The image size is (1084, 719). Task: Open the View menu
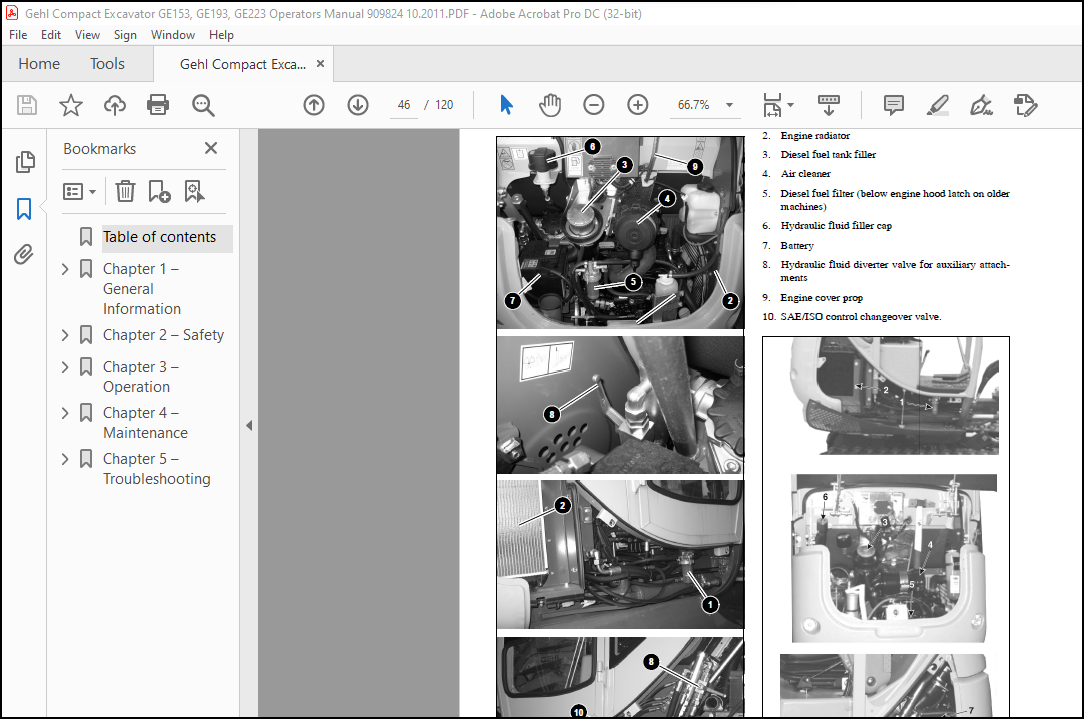87,35
